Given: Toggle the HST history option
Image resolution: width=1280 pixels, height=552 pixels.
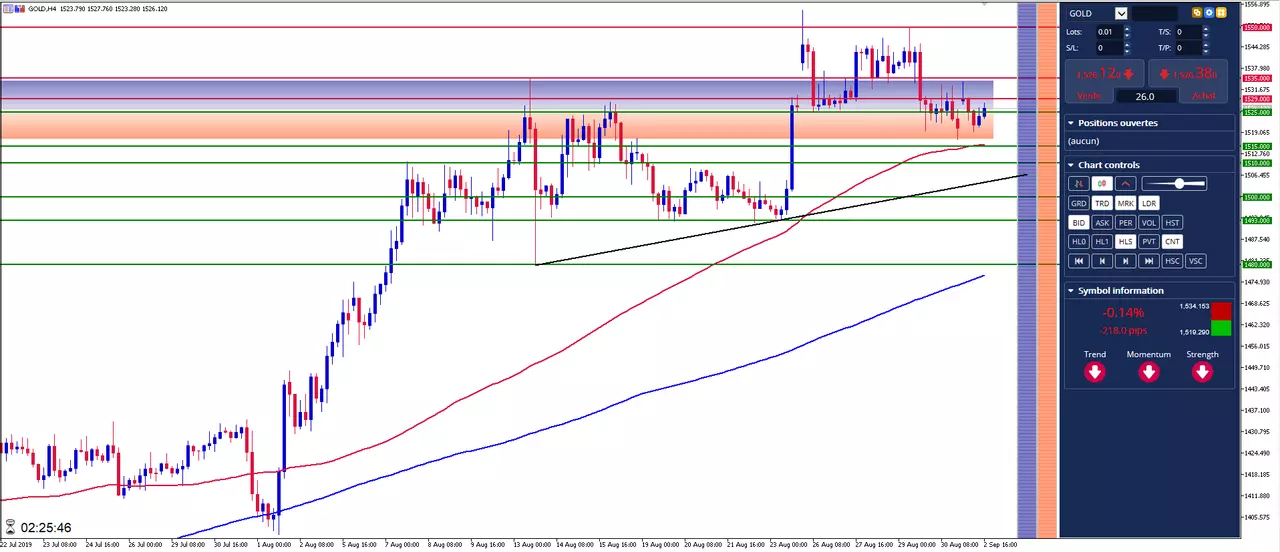Looking at the screenshot, I should point(1173,223).
